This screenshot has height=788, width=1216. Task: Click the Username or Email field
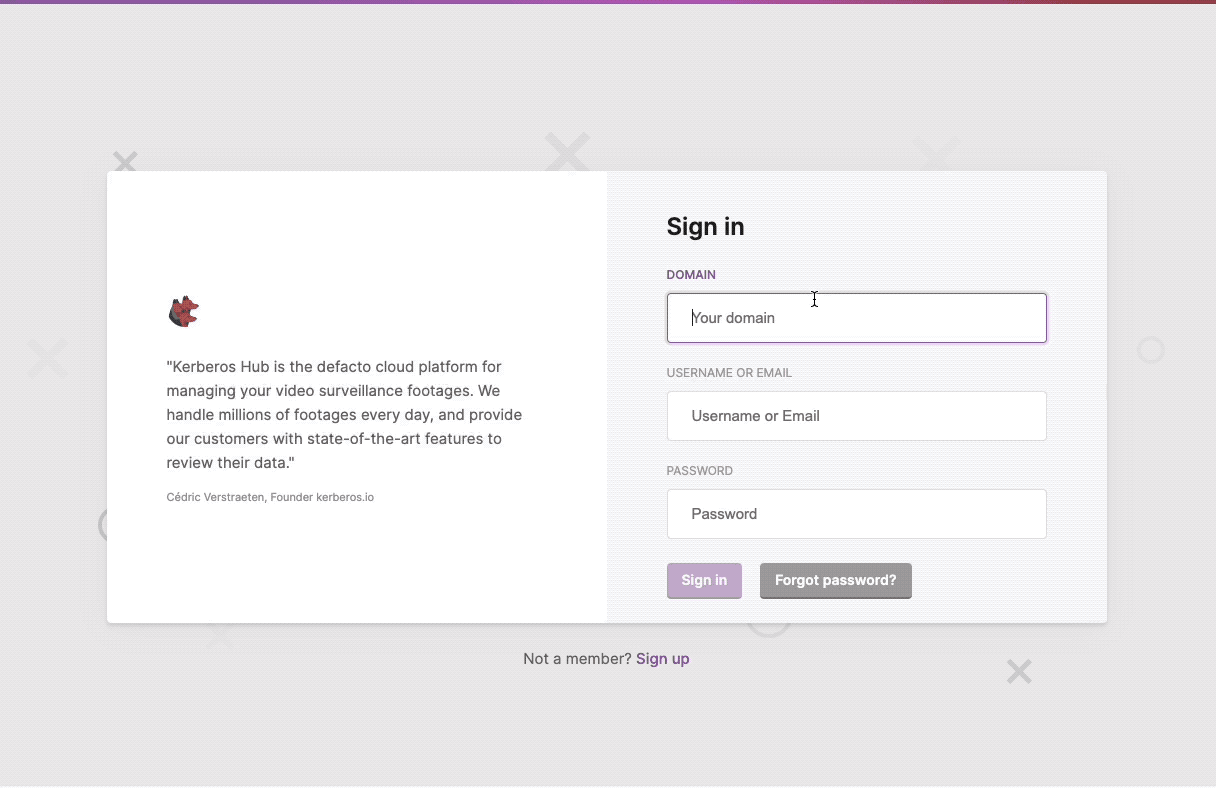pyautogui.click(x=856, y=415)
